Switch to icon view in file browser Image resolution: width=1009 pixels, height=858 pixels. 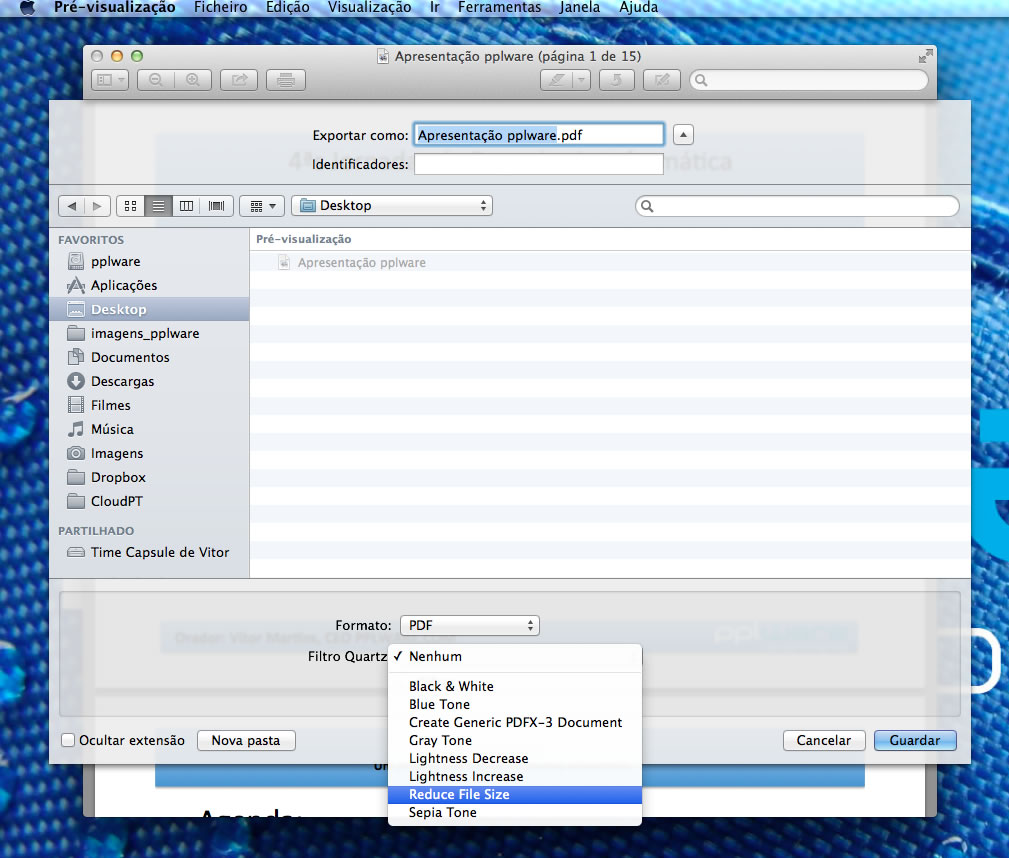(x=130, y=206)
